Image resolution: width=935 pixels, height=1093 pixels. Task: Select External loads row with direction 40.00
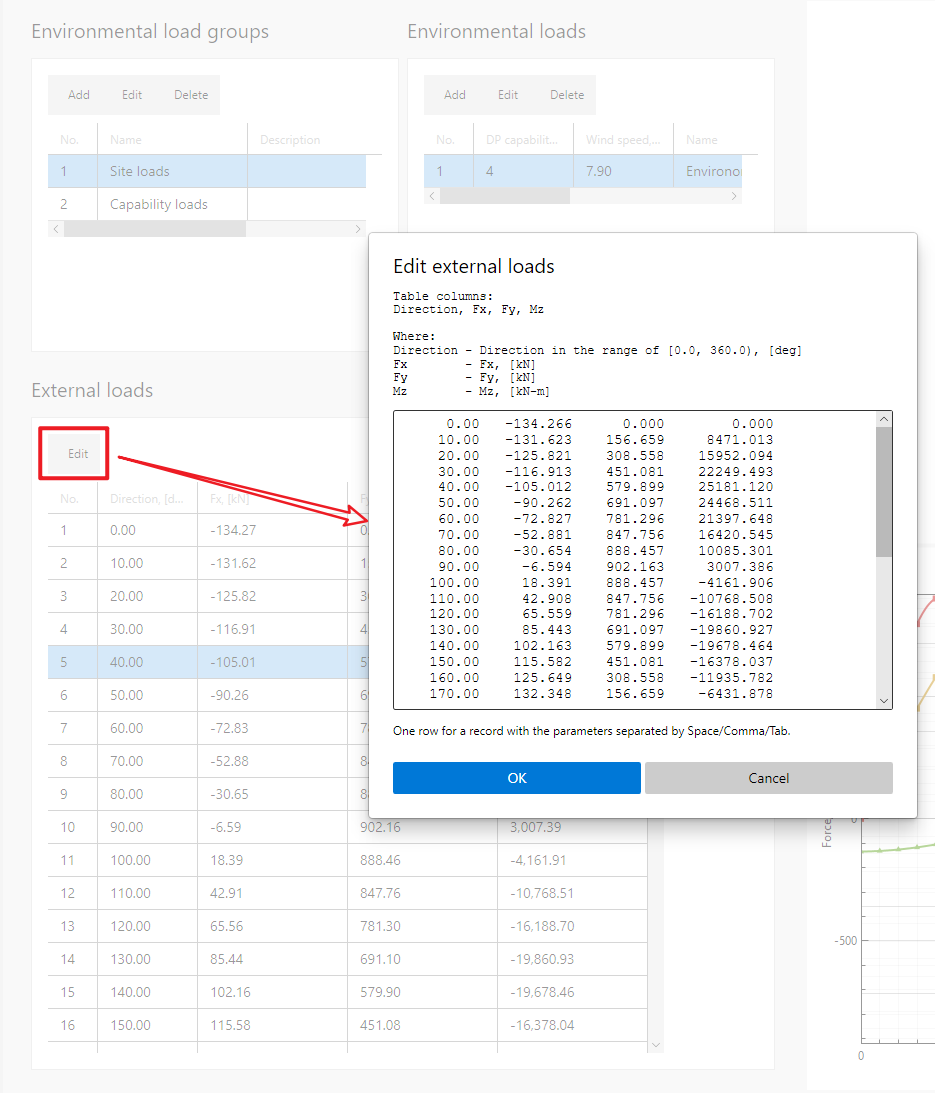pyautogui.click(x=208, y=662)
